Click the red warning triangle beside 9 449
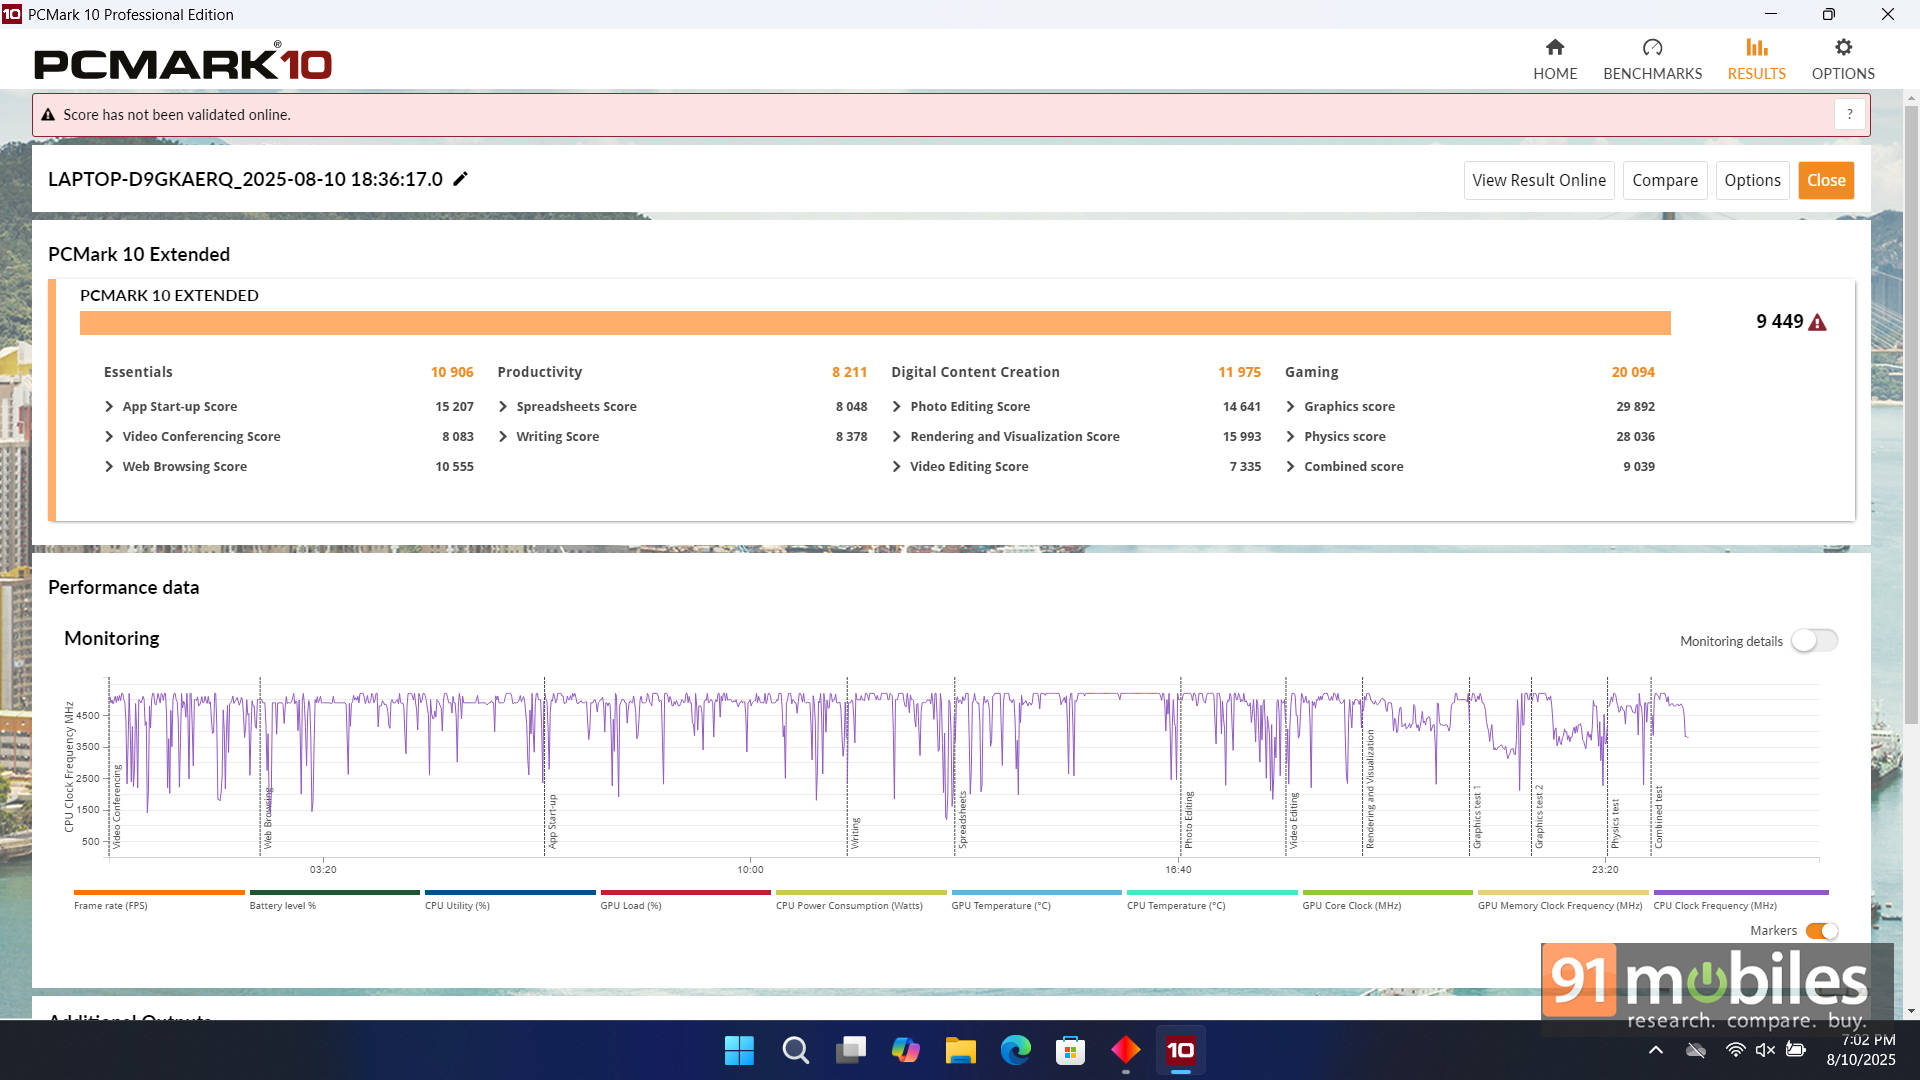The height and width of the screenshot is (1080, 1920). 1817,323
